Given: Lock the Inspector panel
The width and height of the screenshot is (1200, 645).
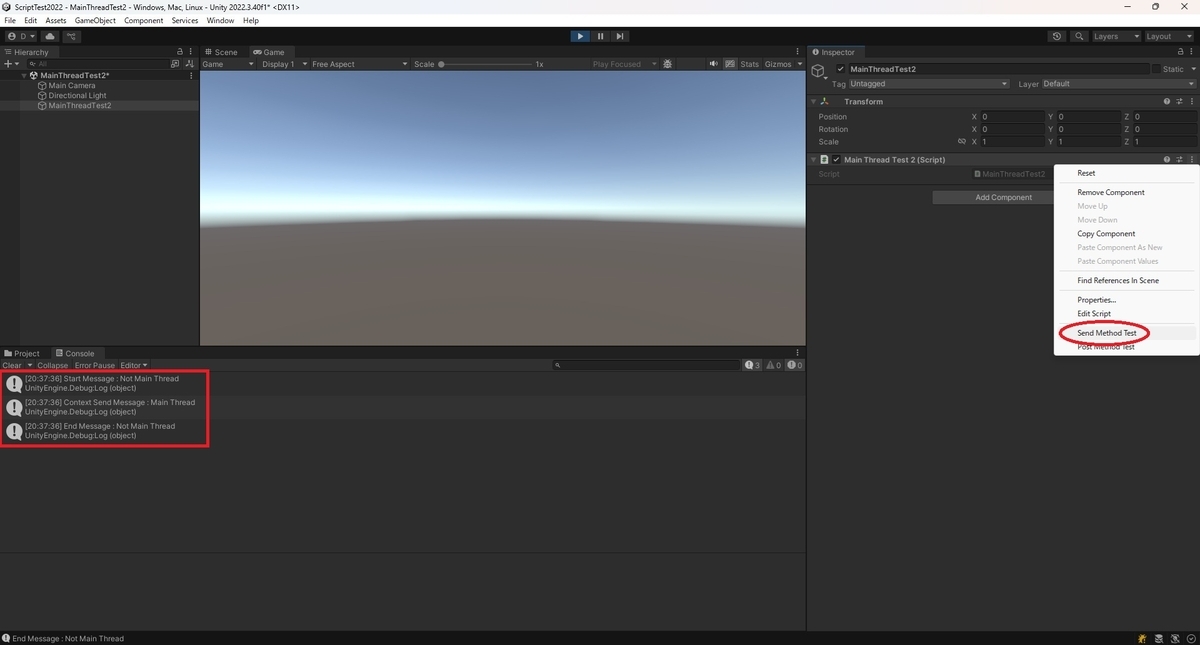Looking at the screenshot, I should (1180, 52).
